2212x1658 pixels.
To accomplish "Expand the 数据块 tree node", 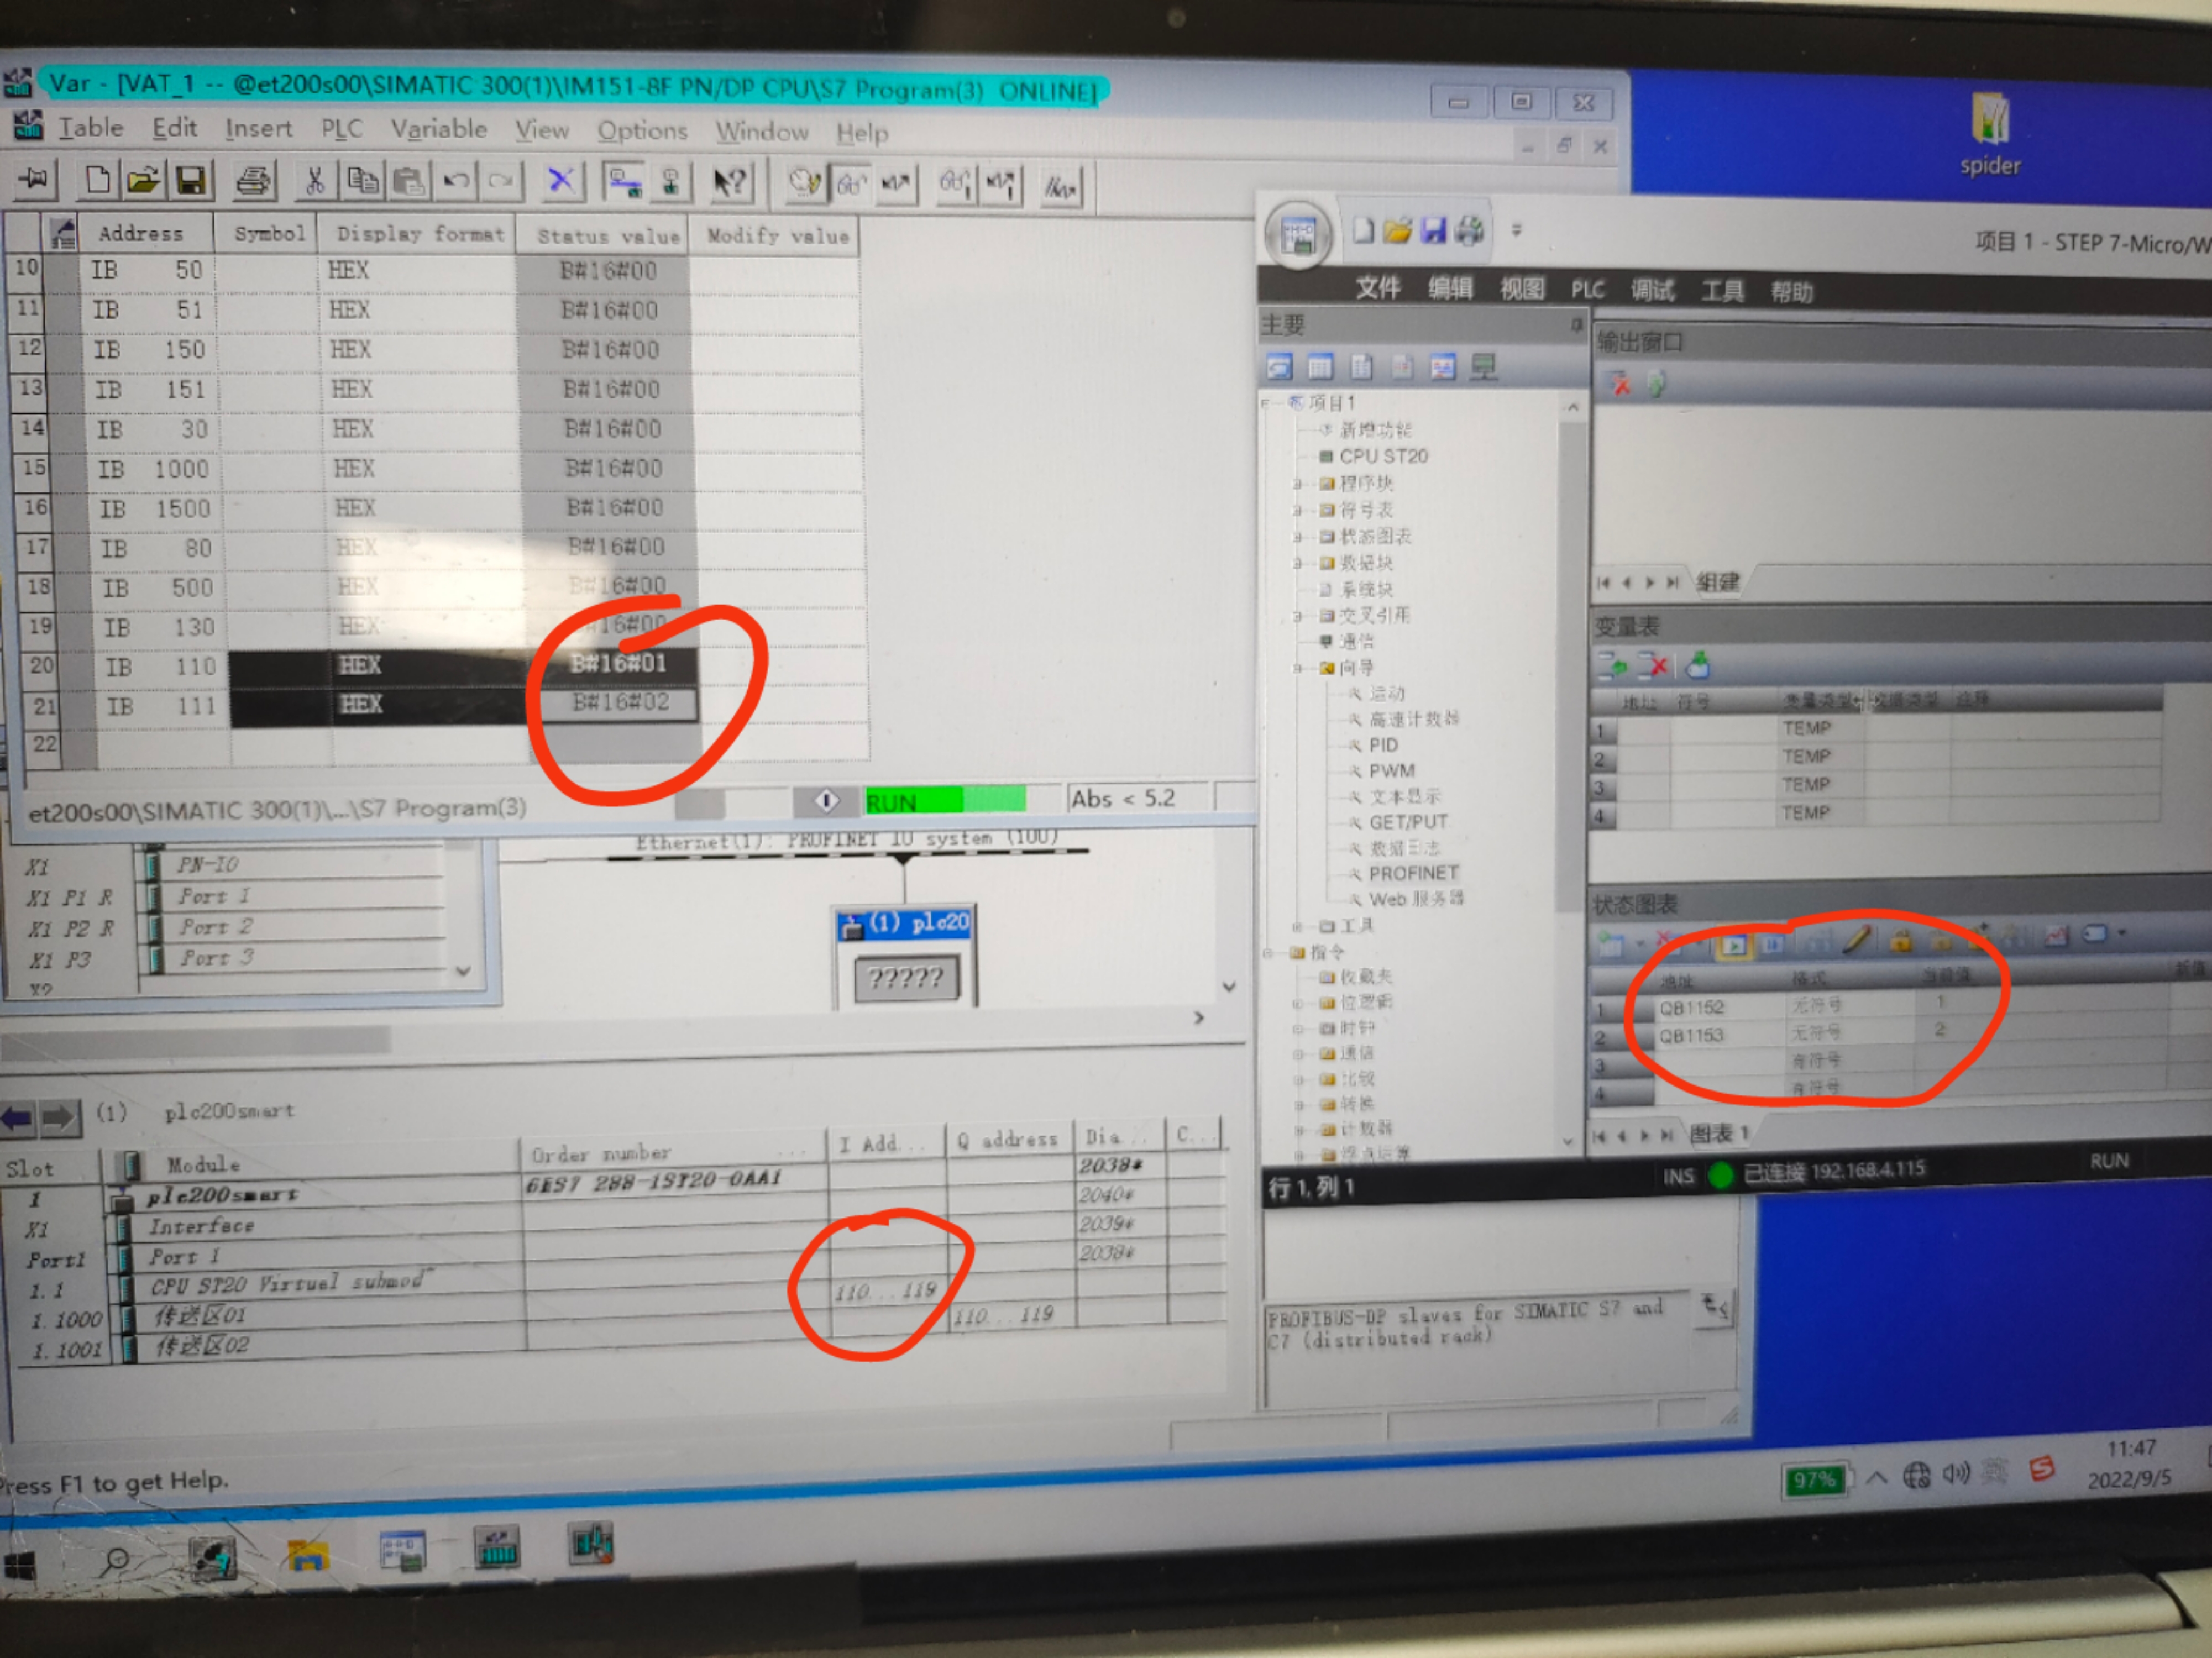I will point(1297,563).
